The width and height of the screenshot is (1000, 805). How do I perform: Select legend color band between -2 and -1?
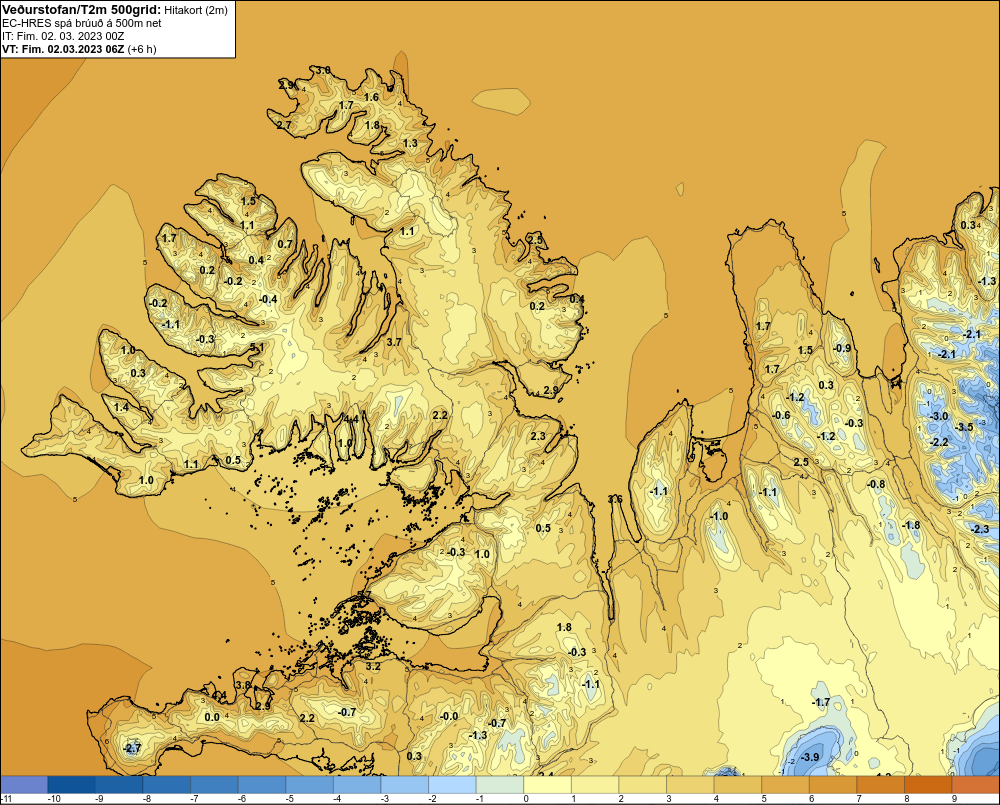pyautogui.click(x=452, y=784)
